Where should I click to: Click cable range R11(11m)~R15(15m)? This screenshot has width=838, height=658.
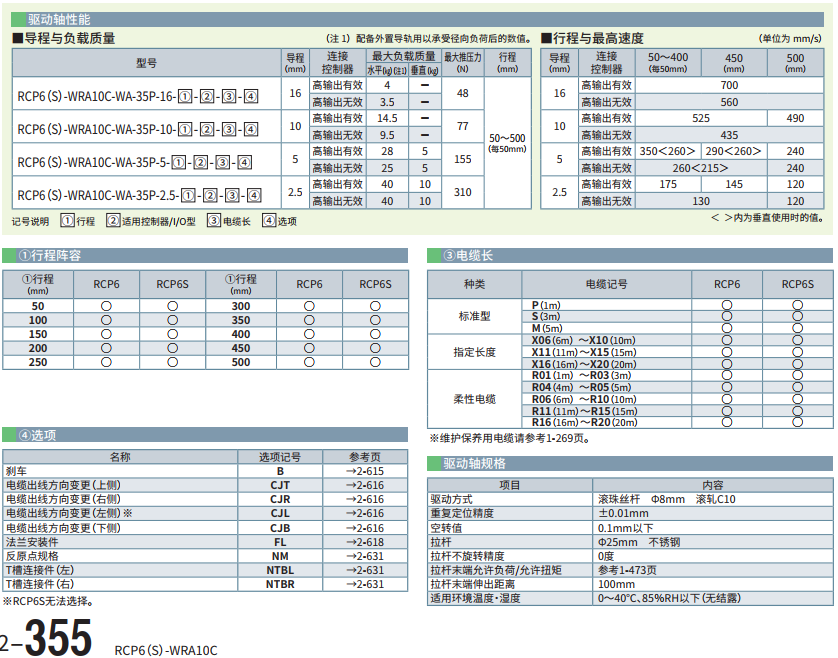(584, 412)
